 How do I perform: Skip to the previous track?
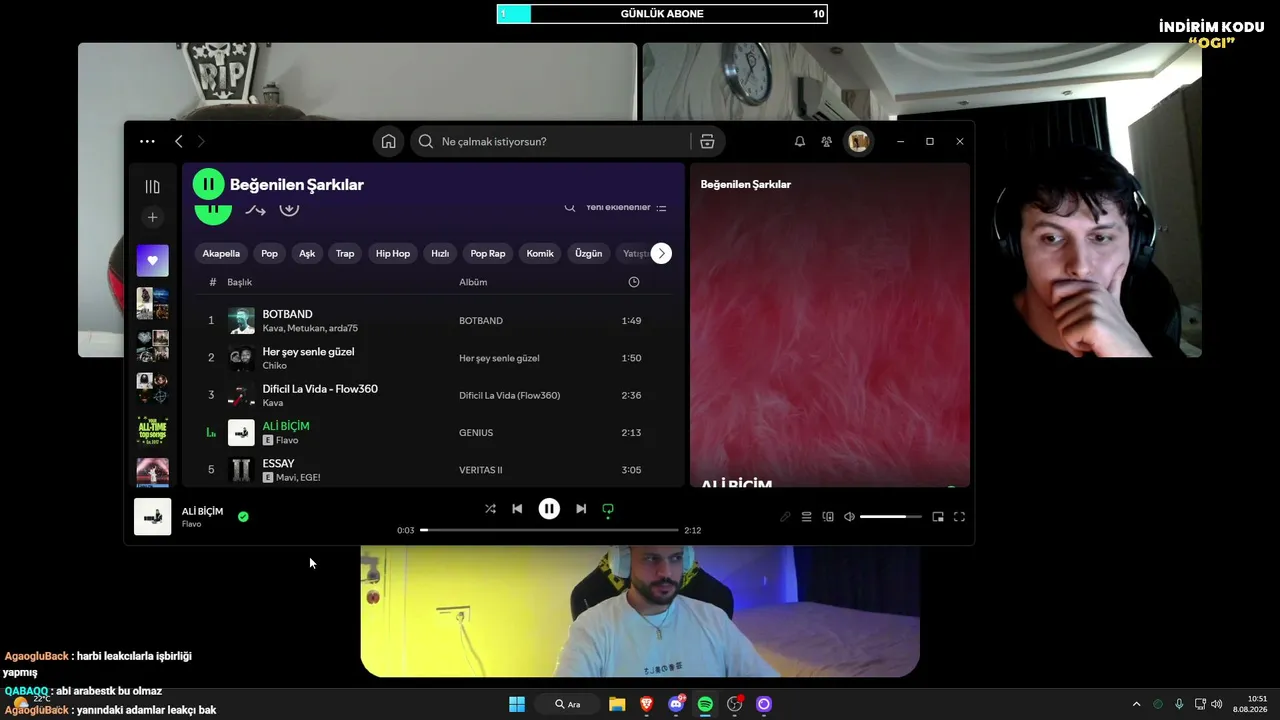tap(517, 509)
